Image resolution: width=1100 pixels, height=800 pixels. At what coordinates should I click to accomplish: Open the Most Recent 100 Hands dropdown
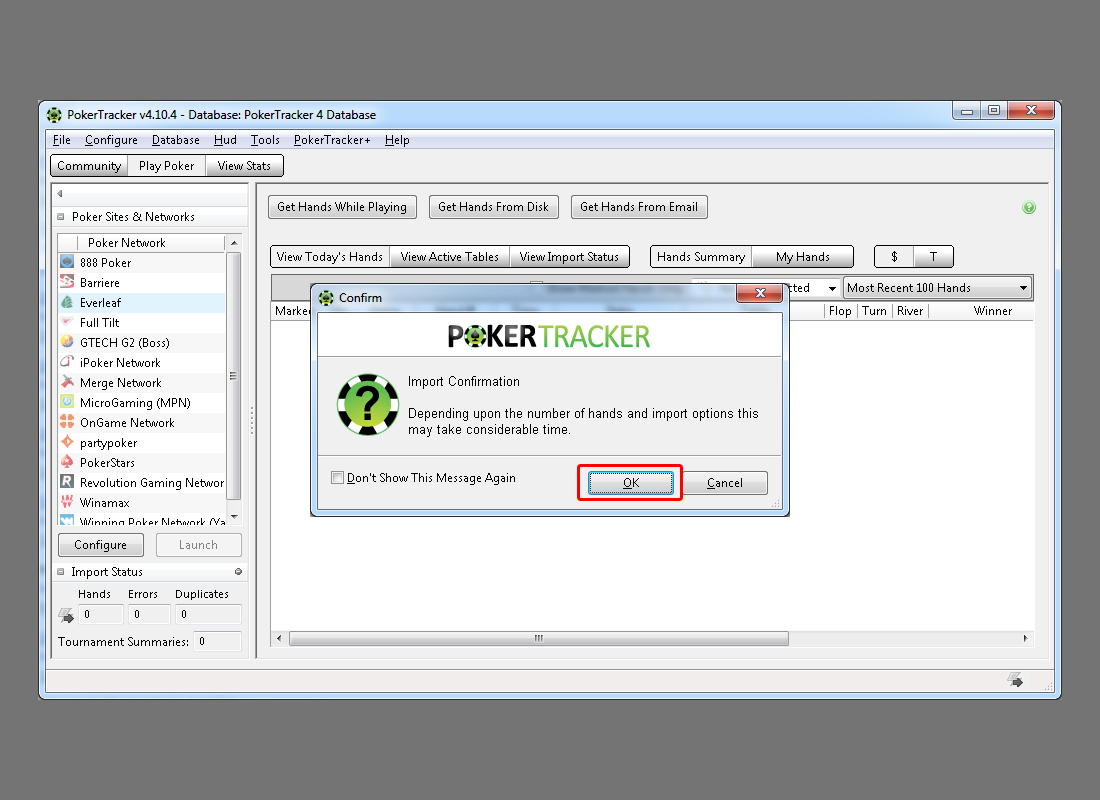tap(937, 288)
